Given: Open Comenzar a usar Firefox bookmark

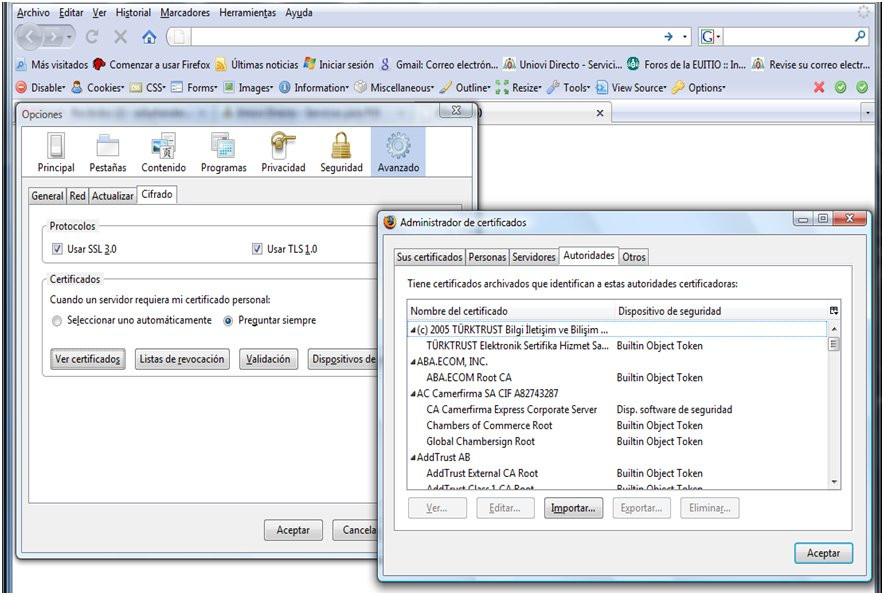Looking at the screenshot, I should (x=152, y=64).
